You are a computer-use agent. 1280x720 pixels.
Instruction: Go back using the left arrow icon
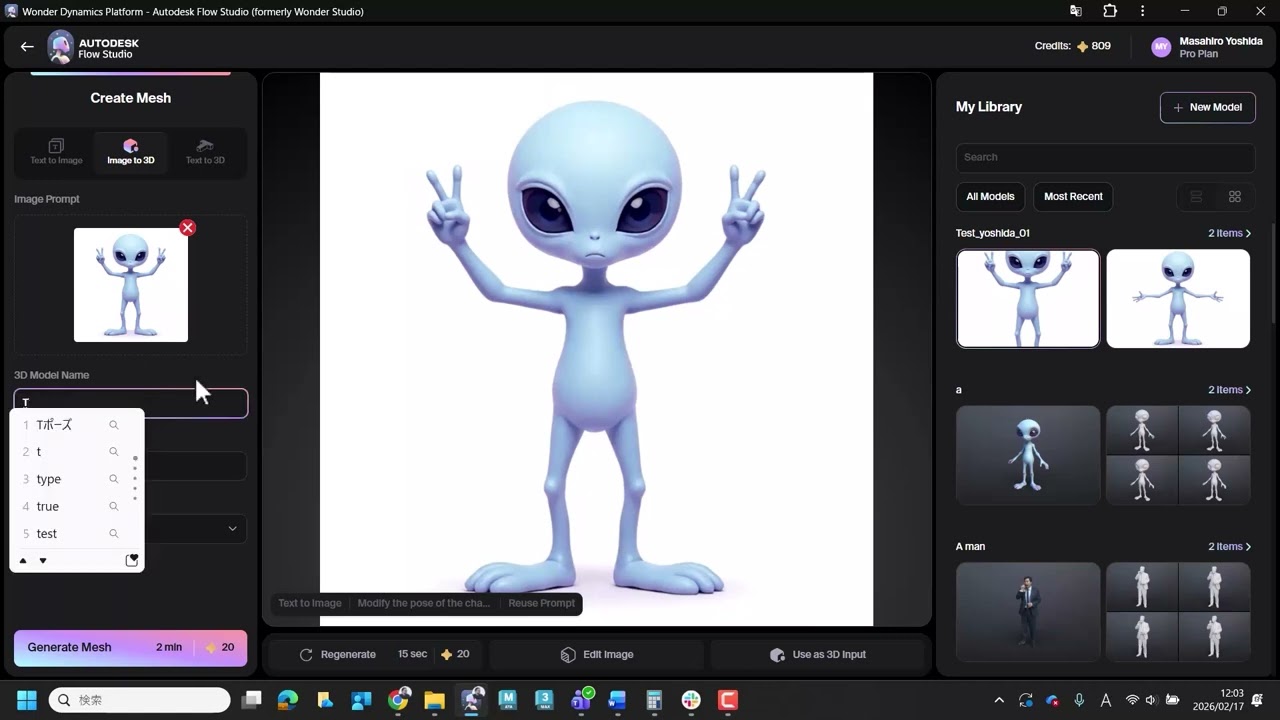click(27, 46)
